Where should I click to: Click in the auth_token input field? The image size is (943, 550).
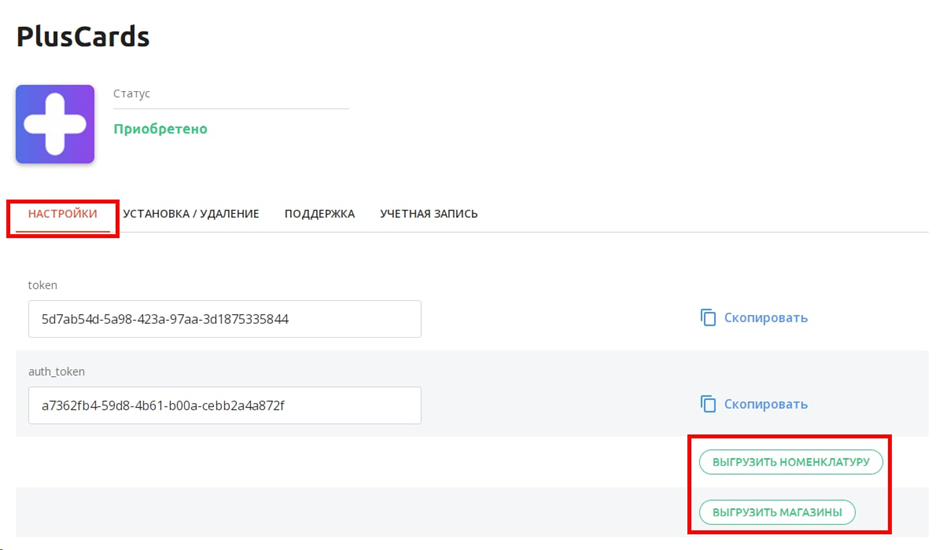[224, 405]
